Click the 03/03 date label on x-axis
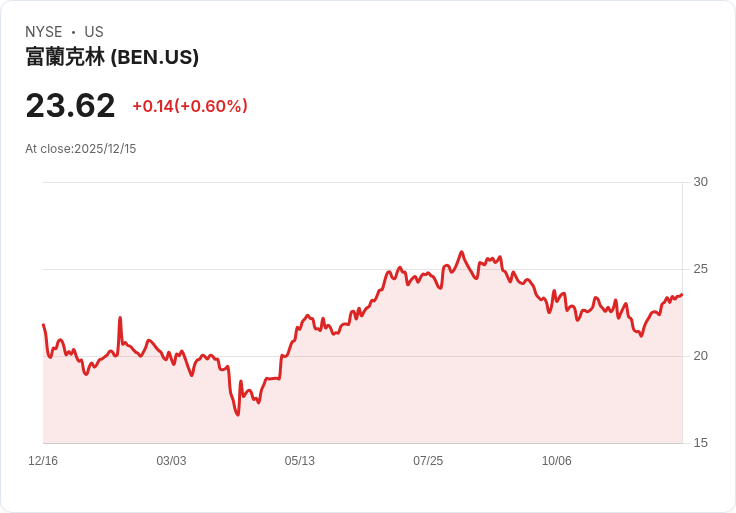 [171, 461]
